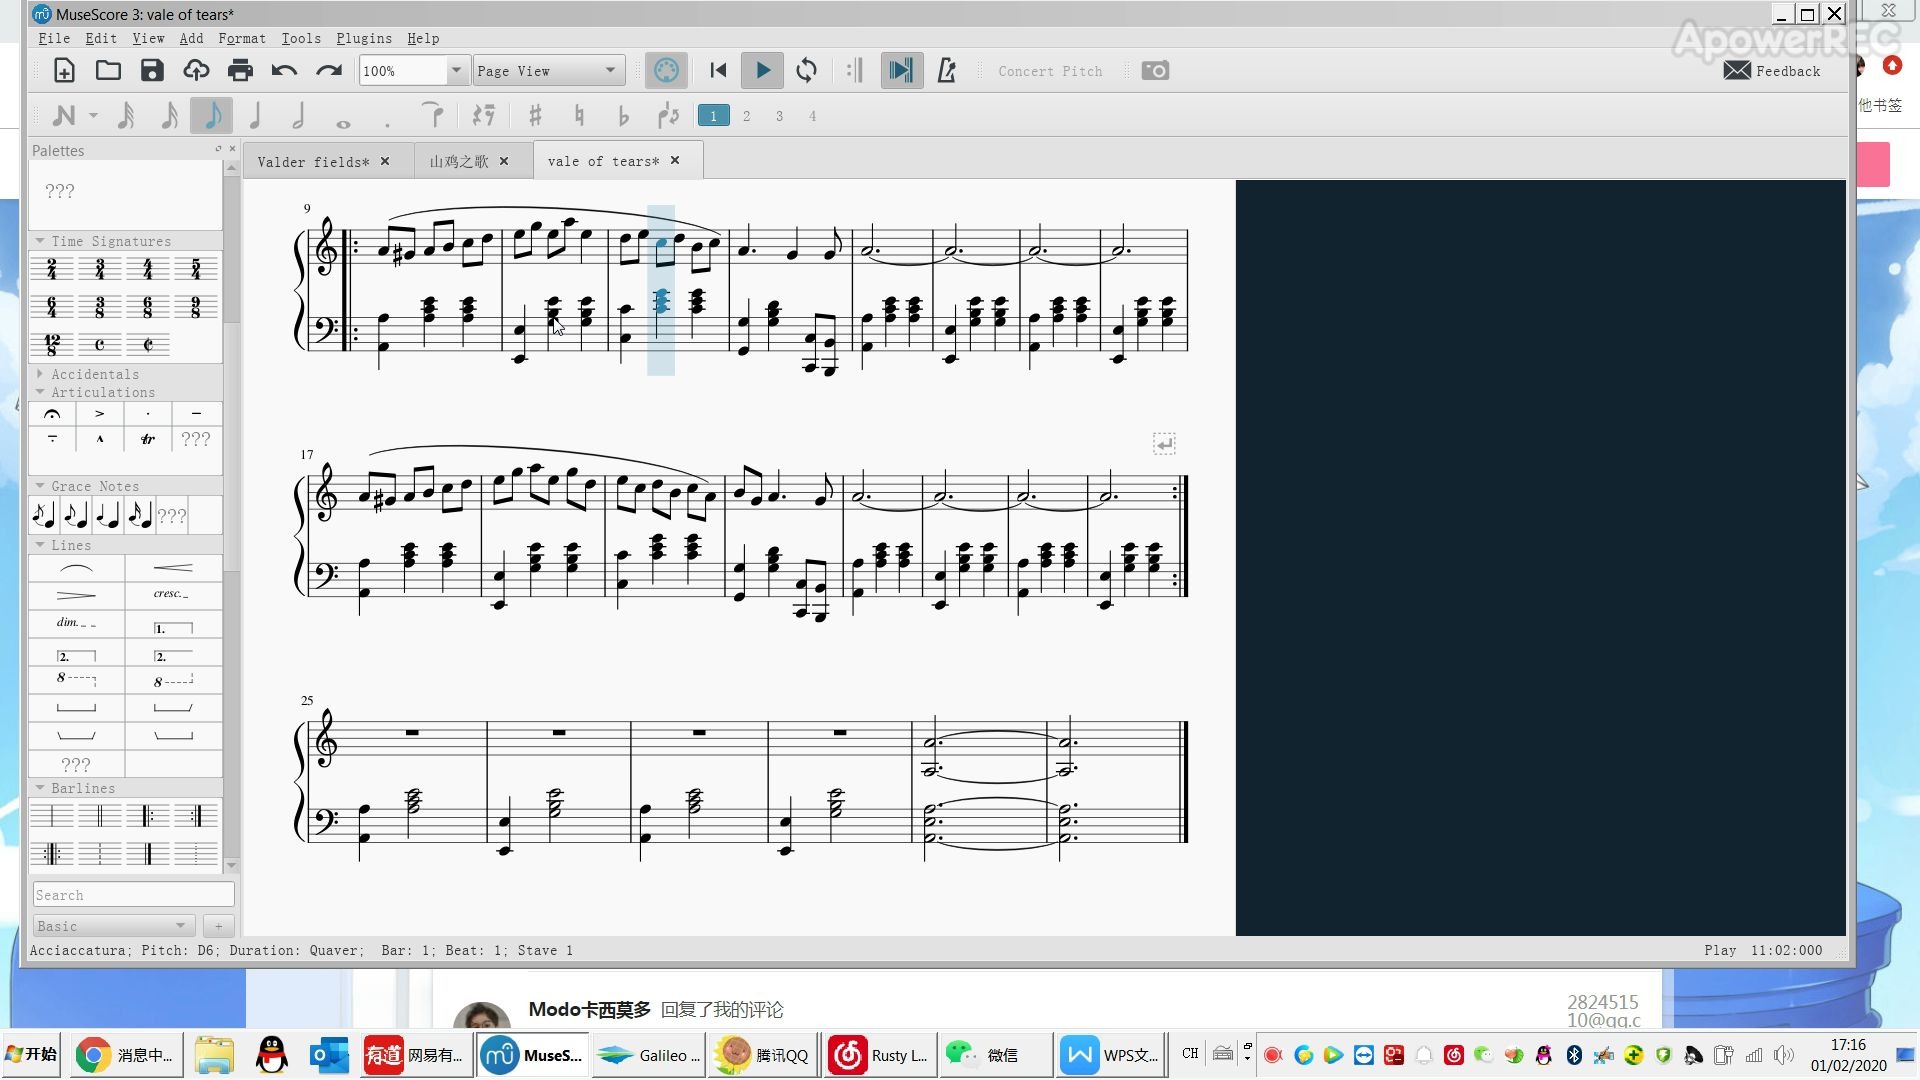The width and height of the screenshot is (1920, 1080).
Task: Open Format menu
Action: coord(242,38)
